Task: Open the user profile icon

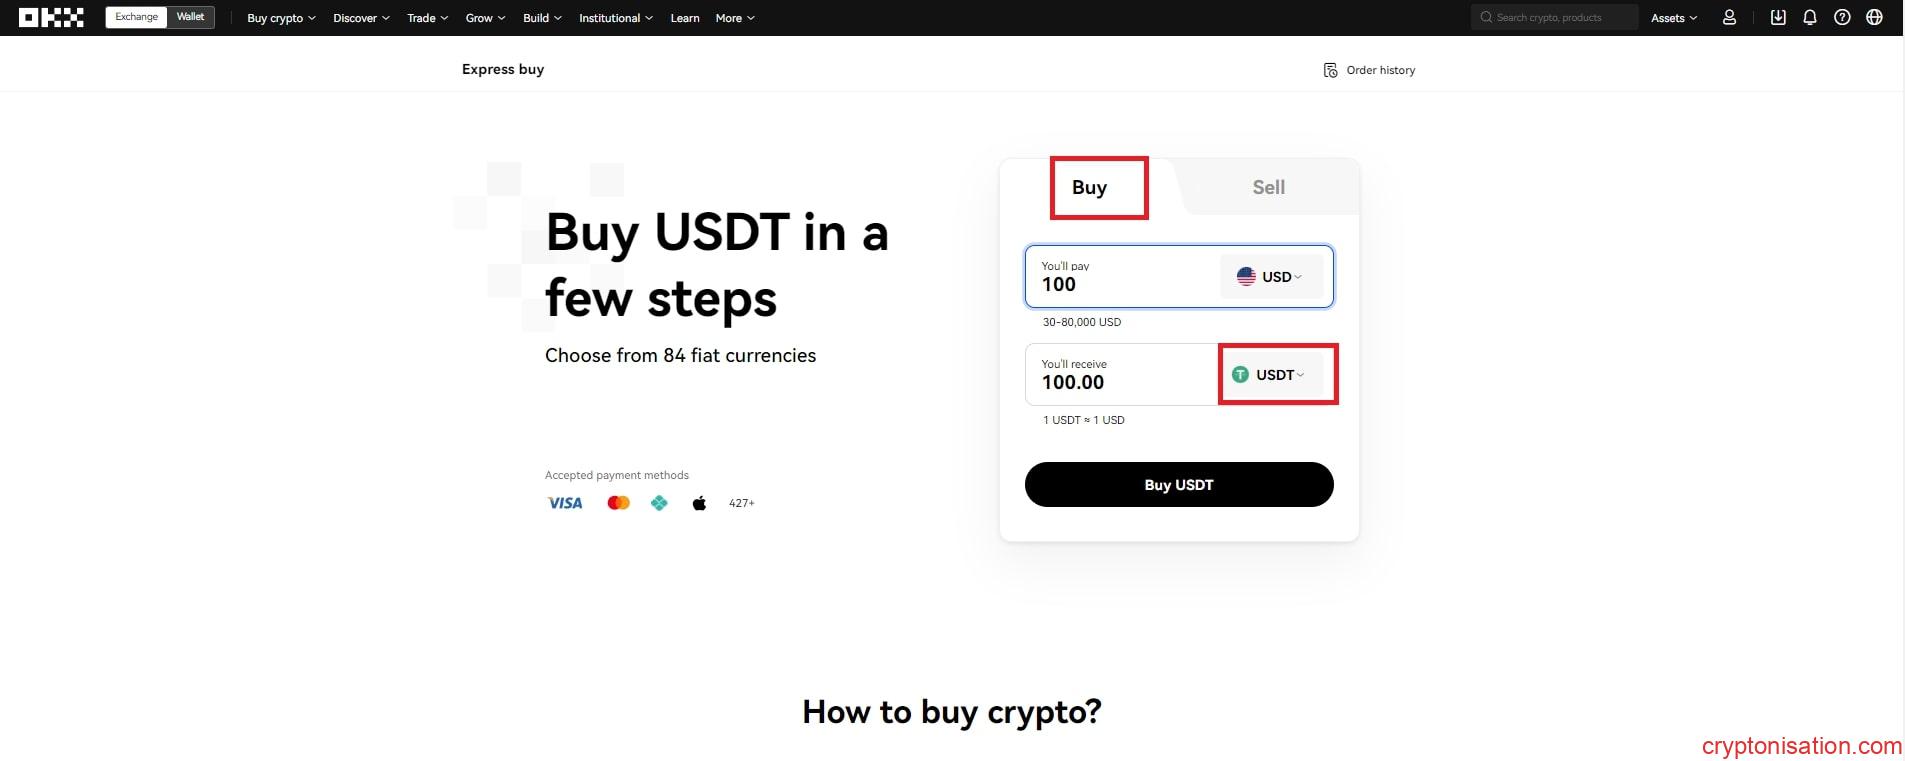Action: pos(1729,18)
